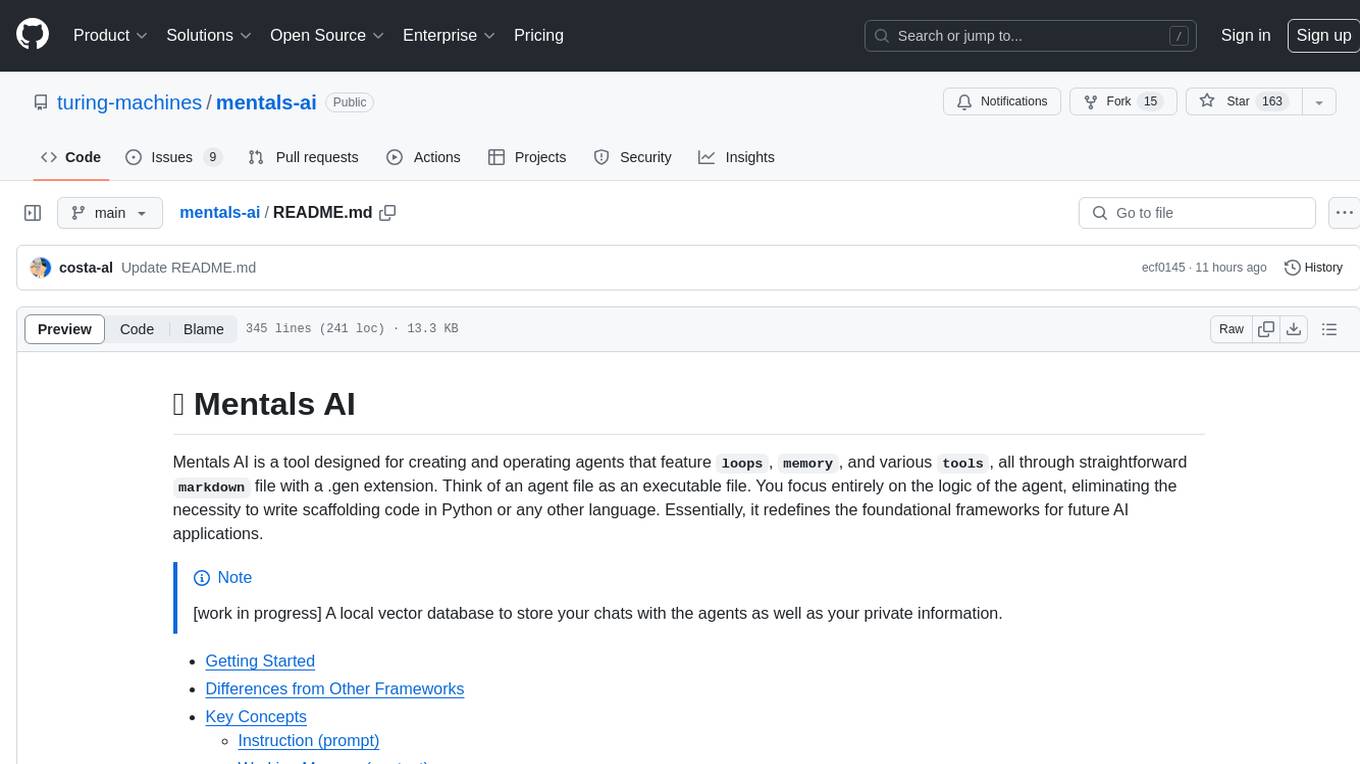The image size is (1360, 764).
Task: Switch to the Insights tab
Action: coord(736,157)
